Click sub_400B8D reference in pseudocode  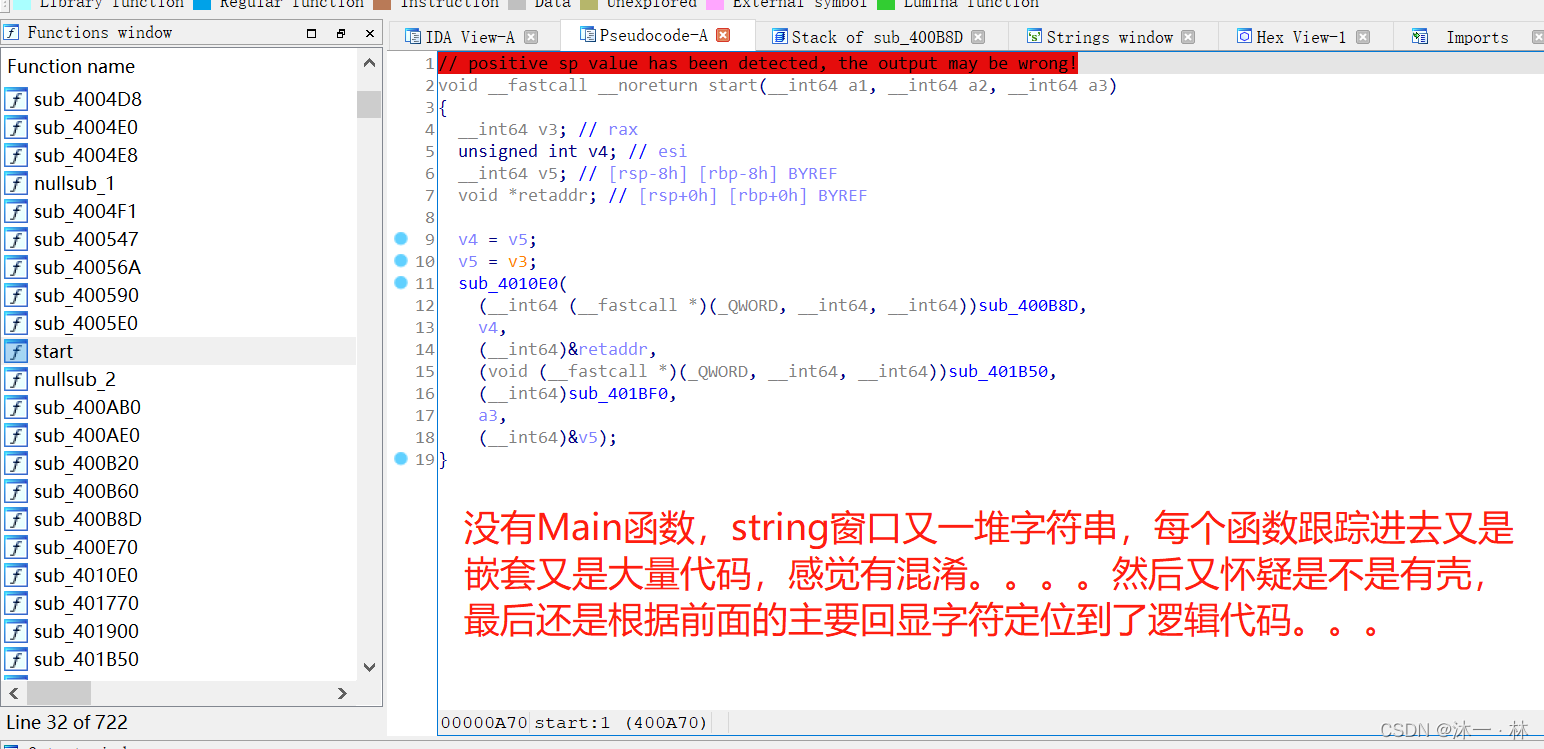[x=1028, y=305]
